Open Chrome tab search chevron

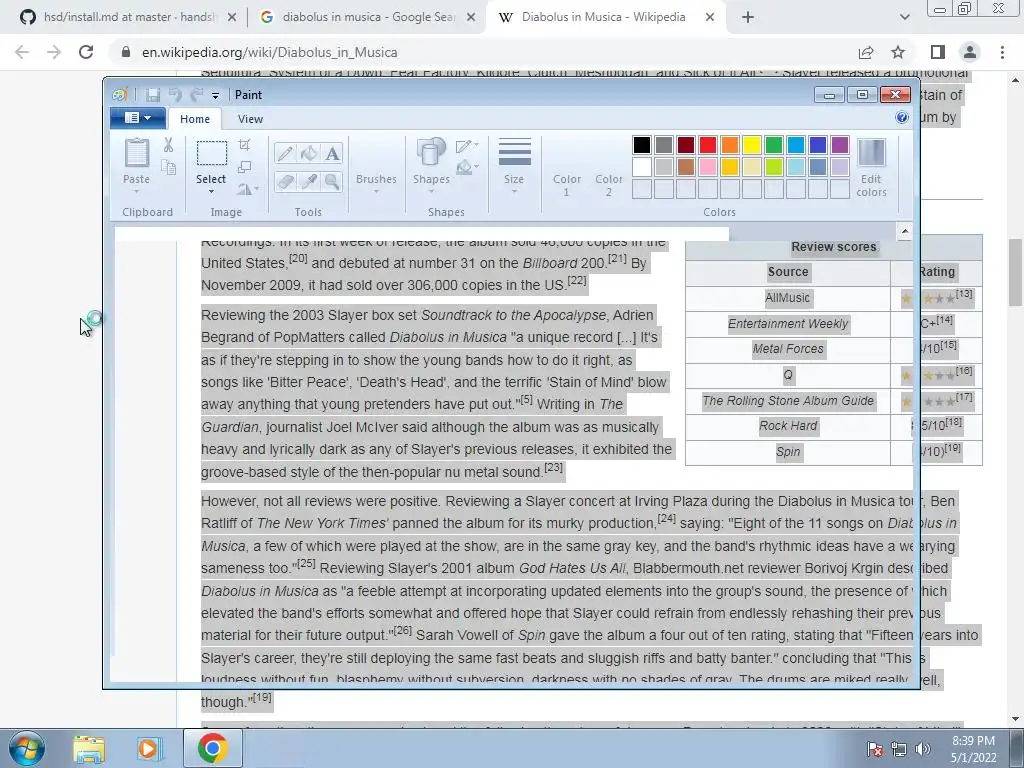(904, 17)
